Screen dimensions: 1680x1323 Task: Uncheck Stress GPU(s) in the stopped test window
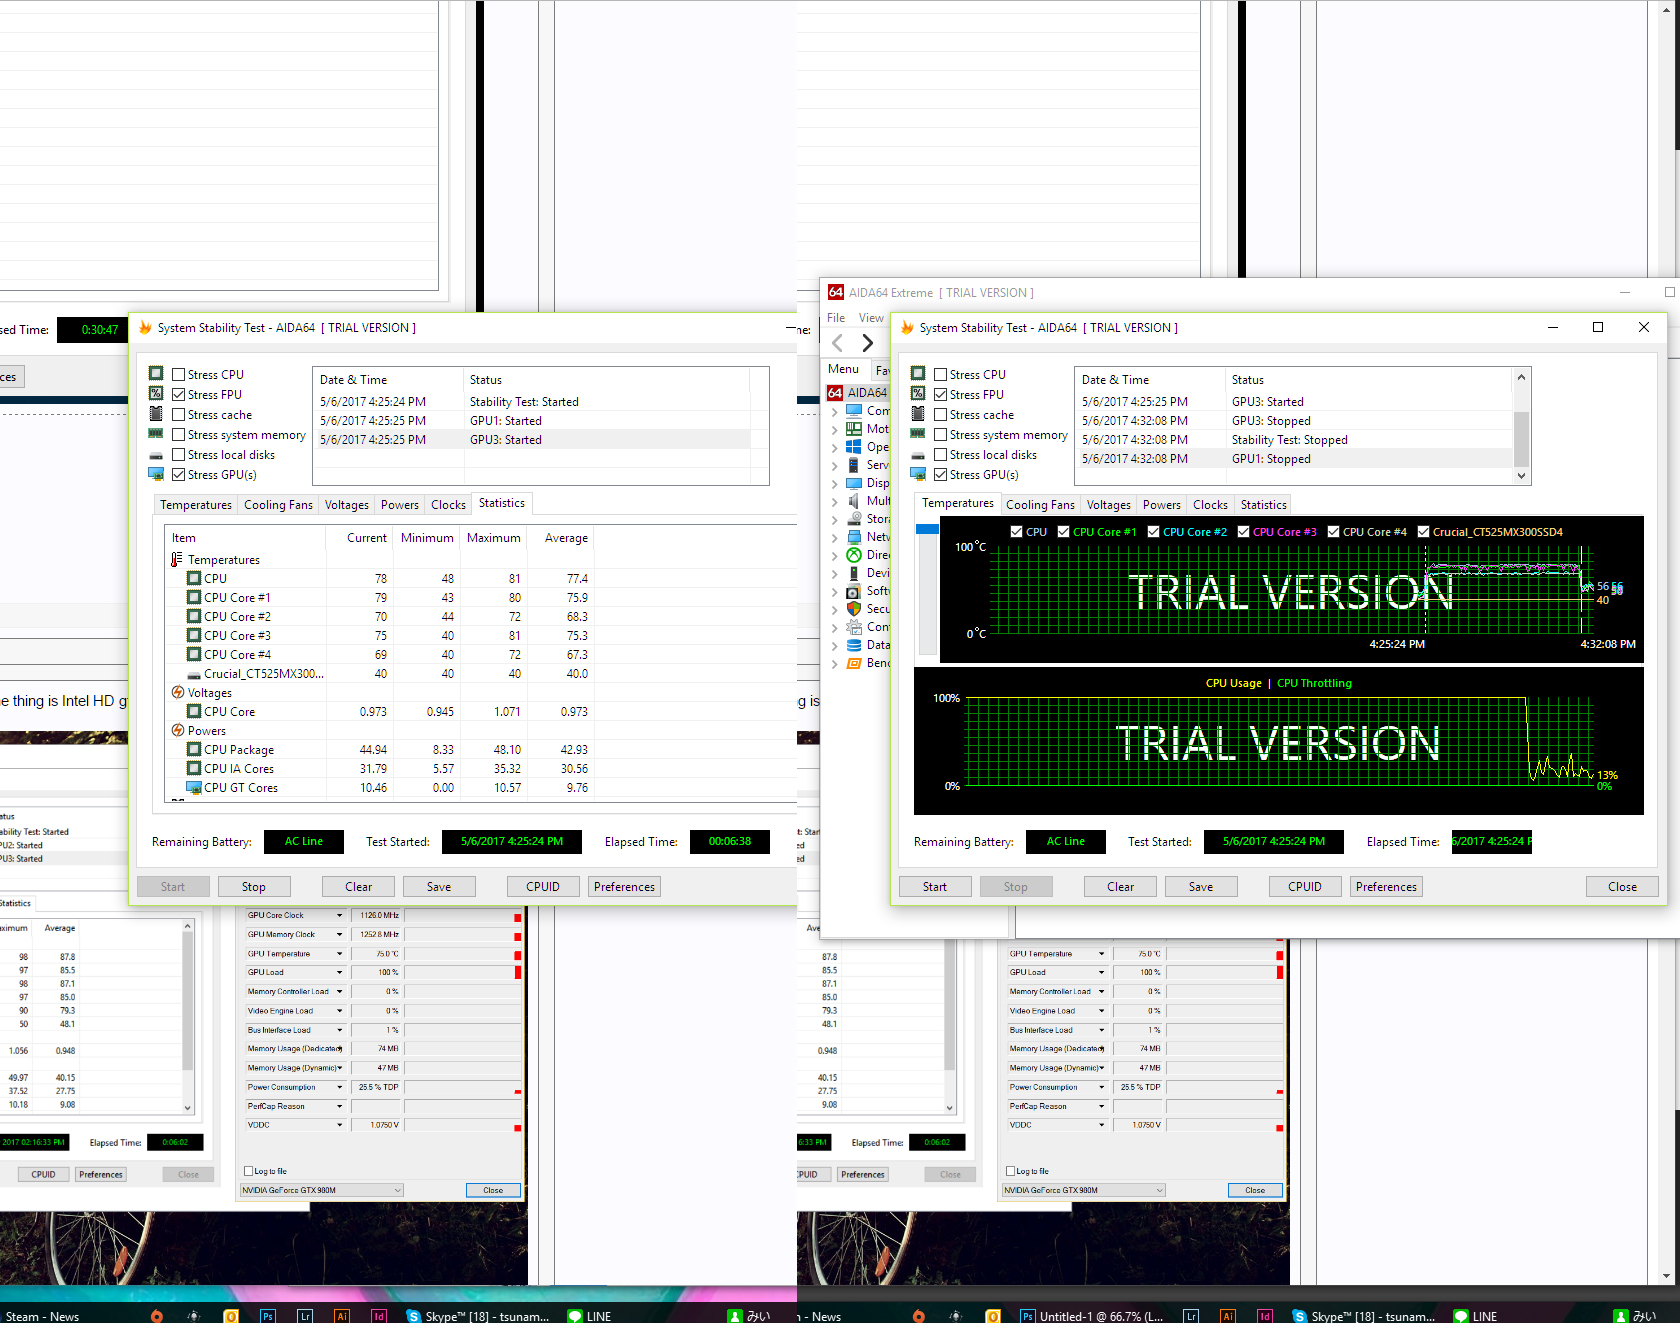tap(940, 475)
